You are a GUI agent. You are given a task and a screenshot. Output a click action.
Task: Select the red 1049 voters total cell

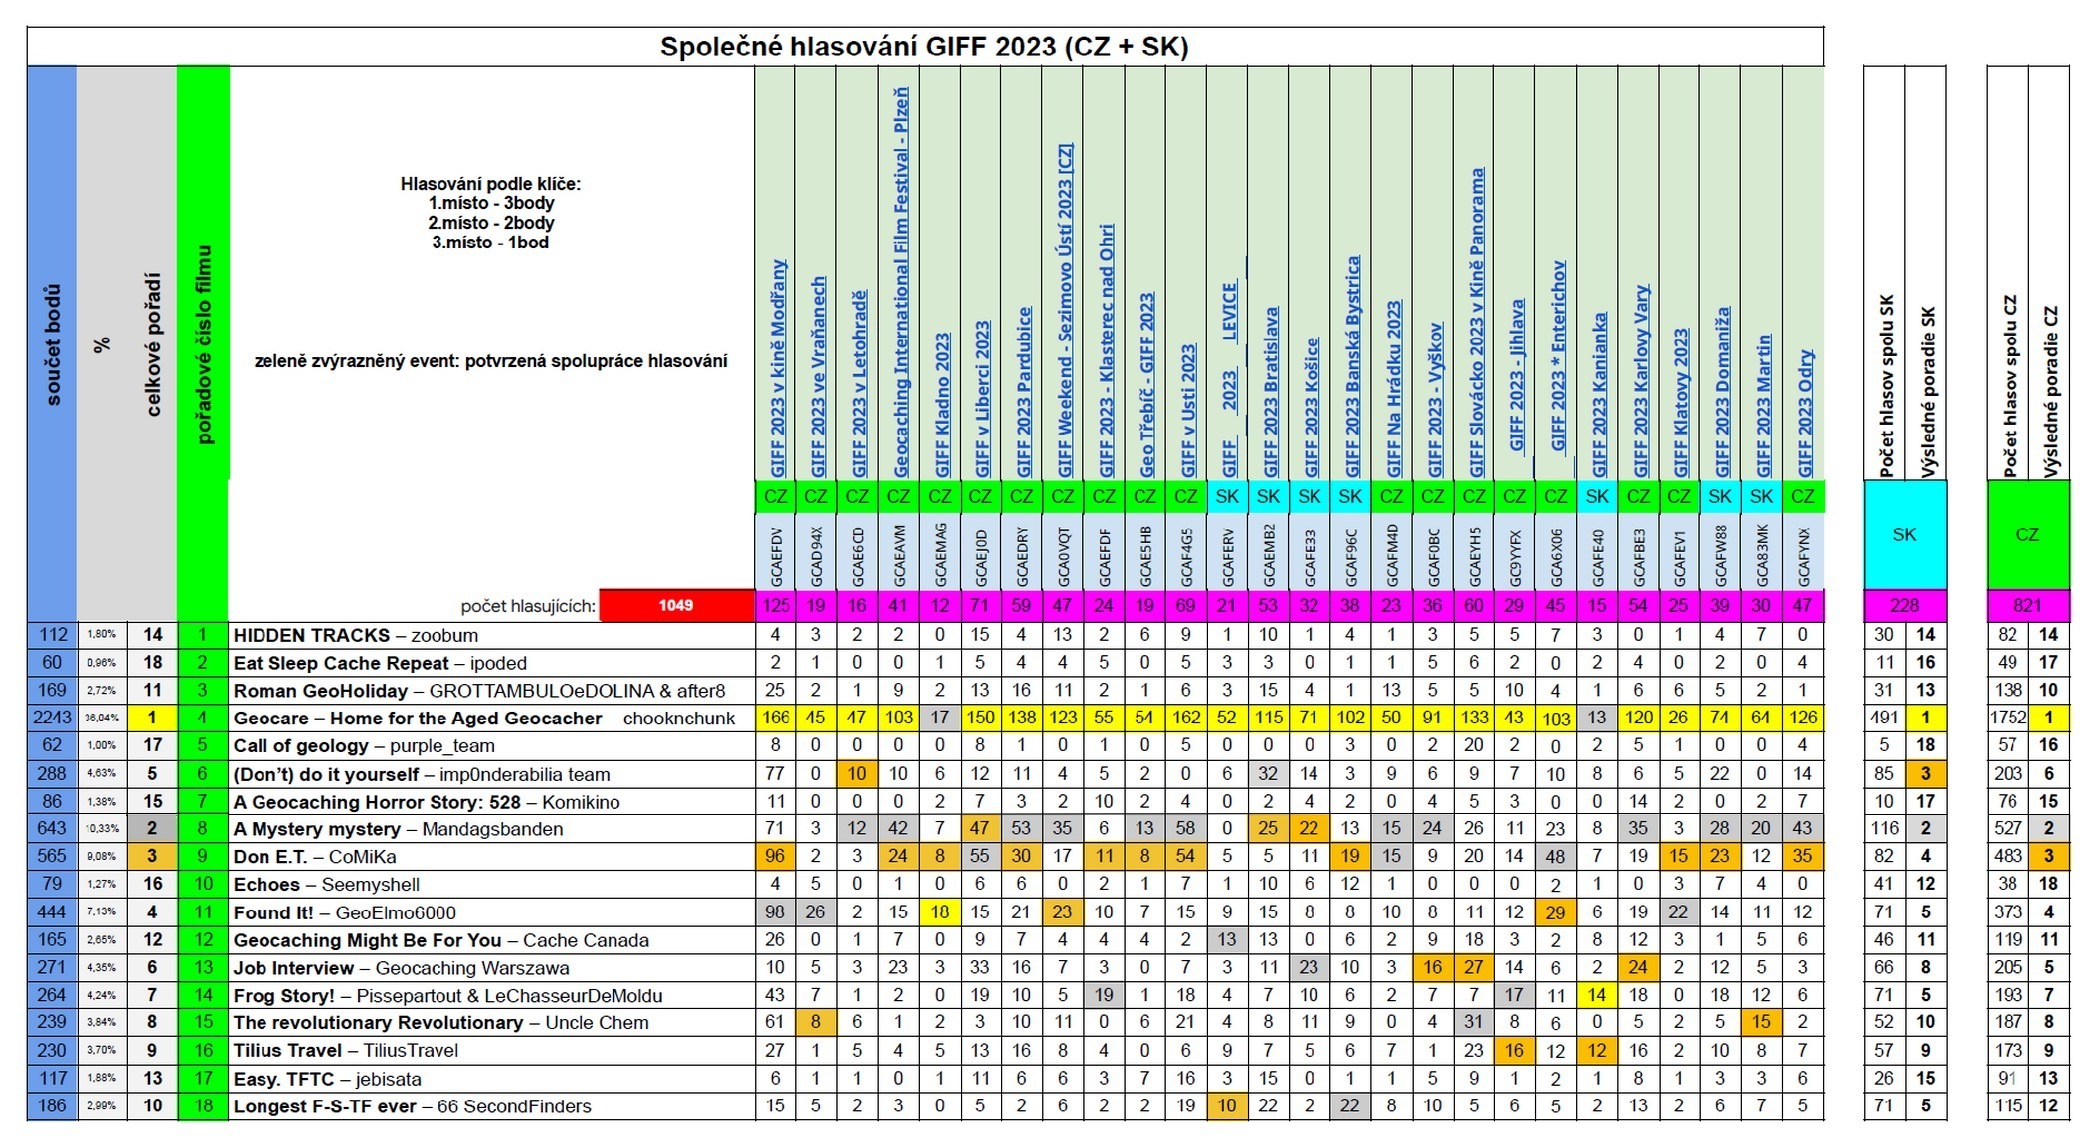[676, 605]
